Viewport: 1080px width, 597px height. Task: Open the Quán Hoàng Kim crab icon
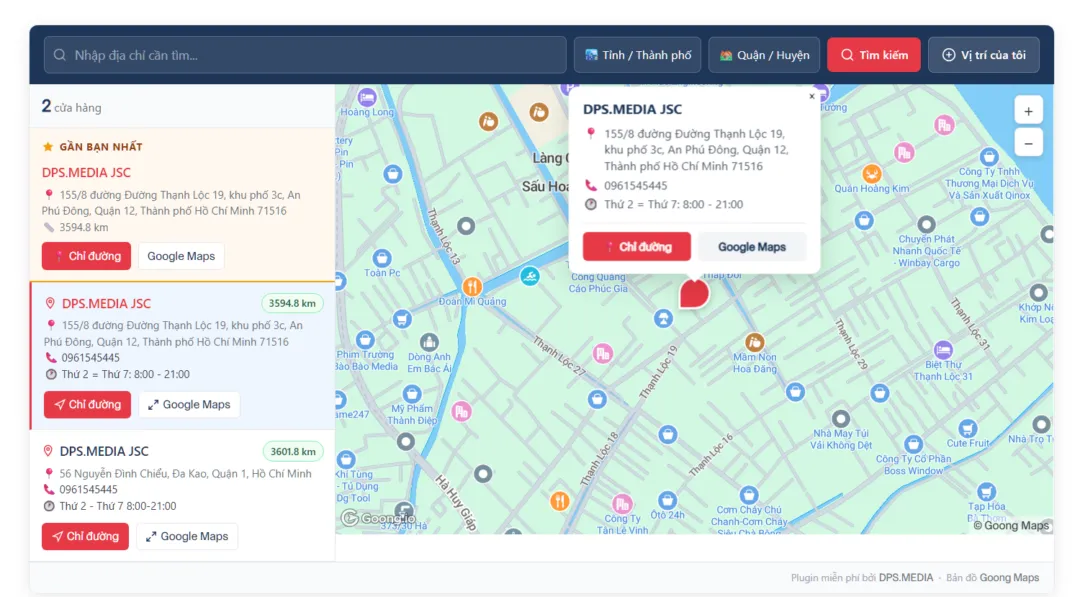874,172
